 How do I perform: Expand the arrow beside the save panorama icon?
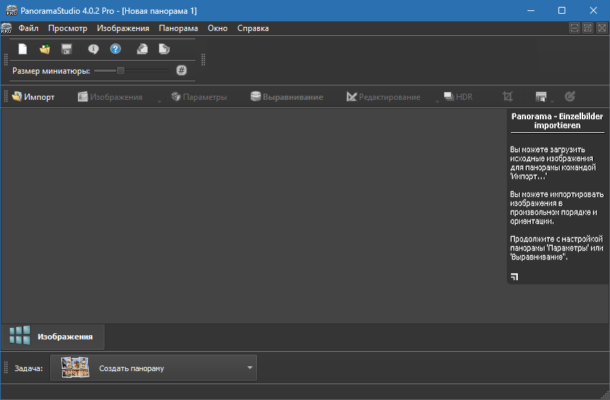pos(552,101)
